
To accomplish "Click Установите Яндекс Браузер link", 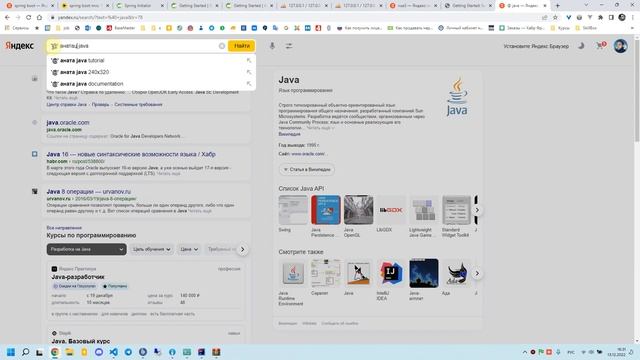I will (536, 46).
